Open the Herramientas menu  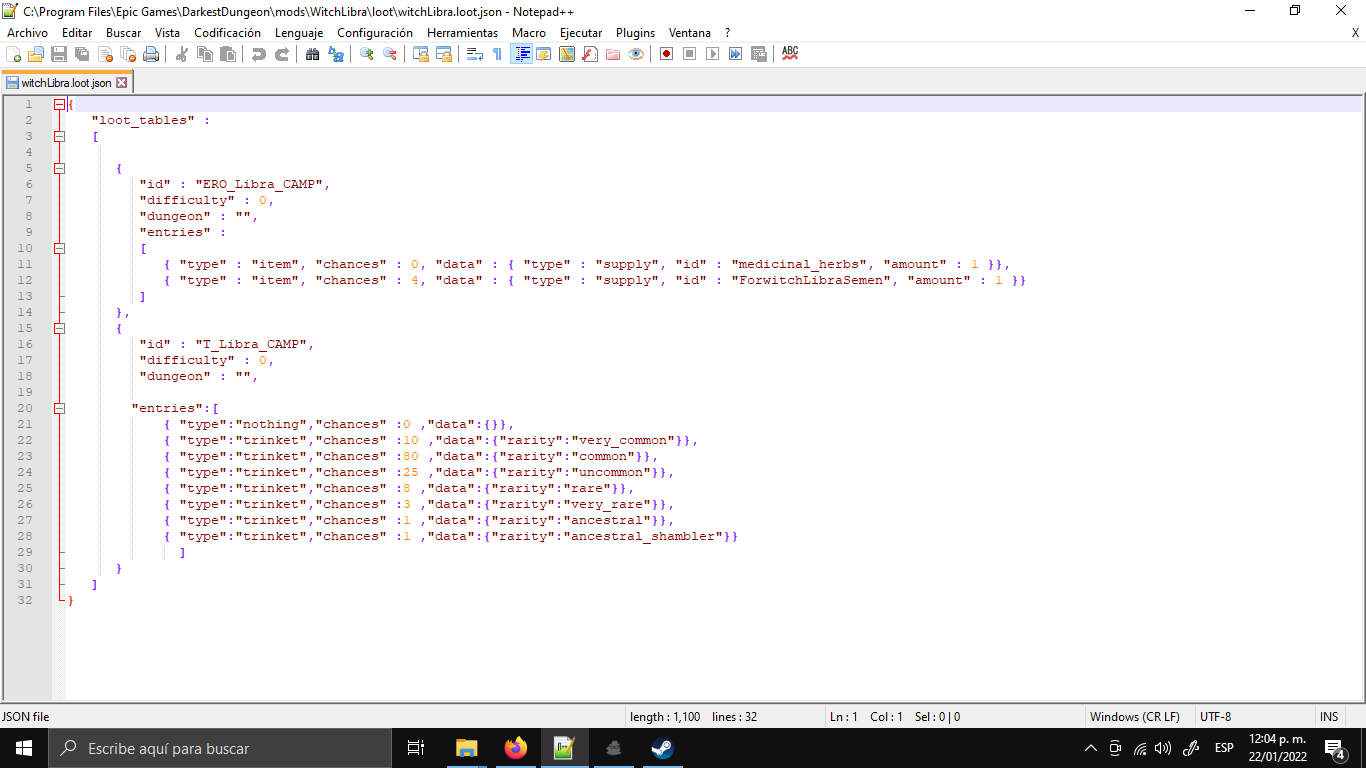pos(462,33)
